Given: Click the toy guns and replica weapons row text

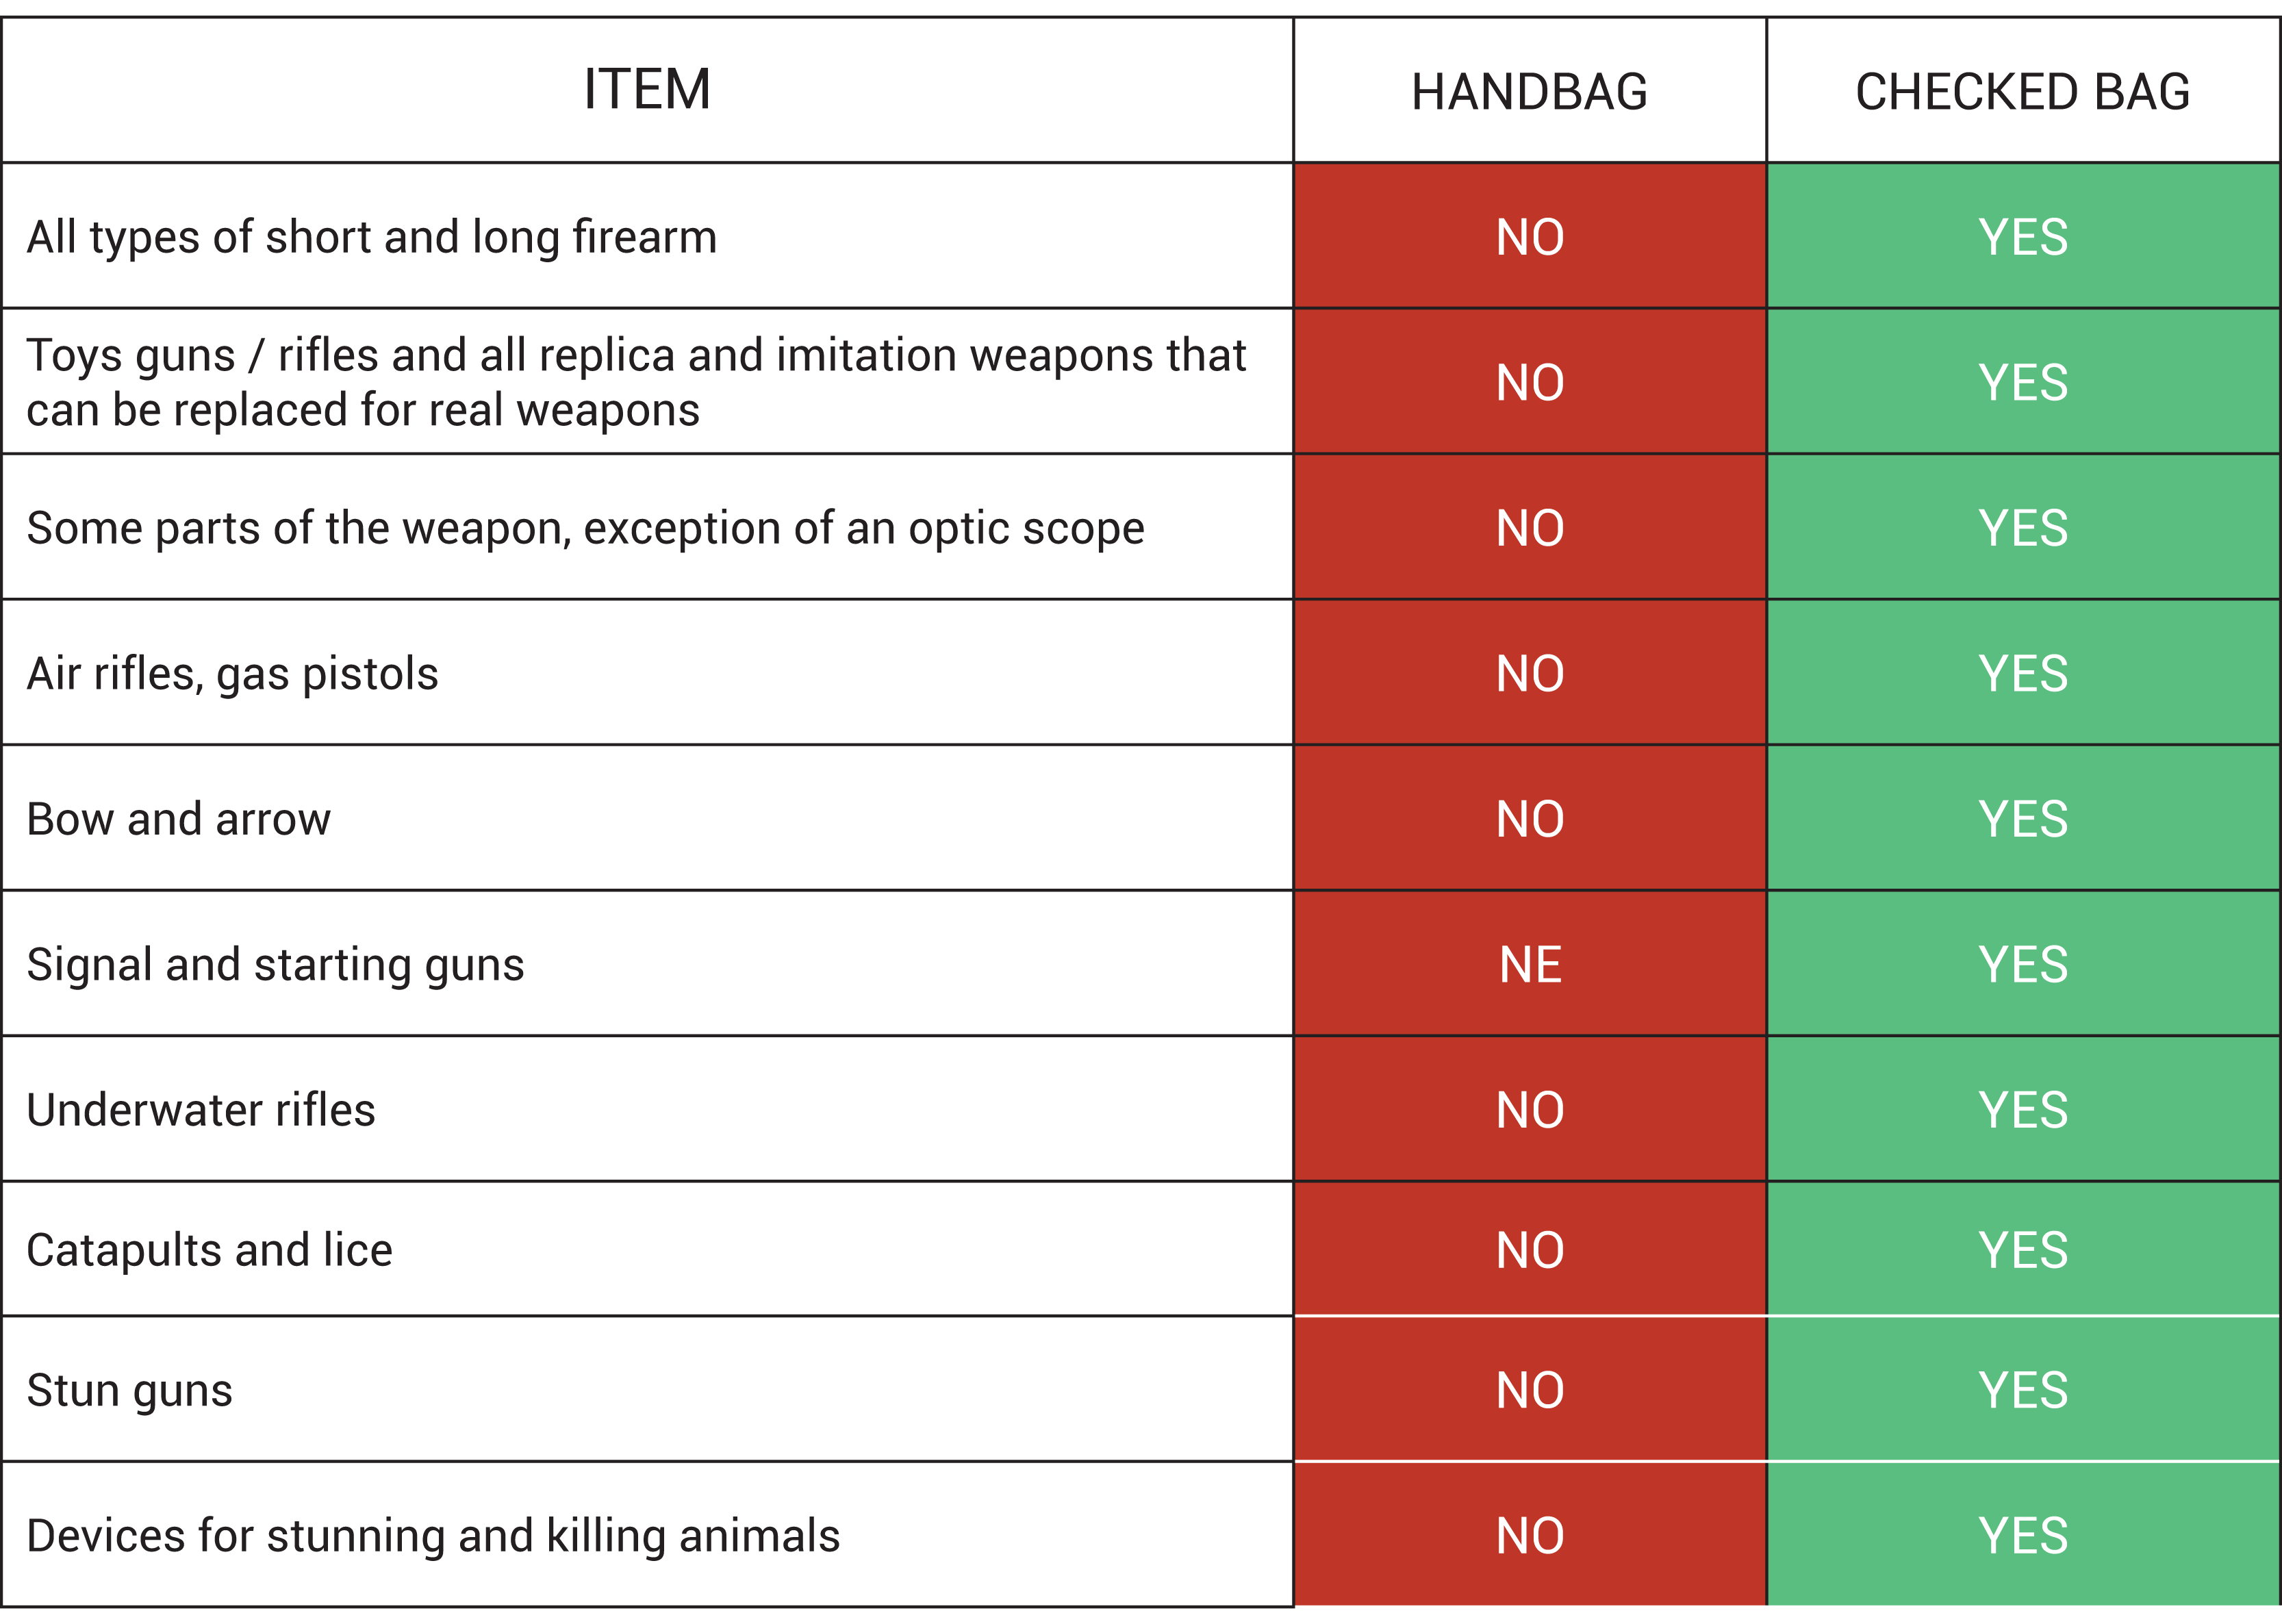Looking at the screenshot, I should [636, 382].
